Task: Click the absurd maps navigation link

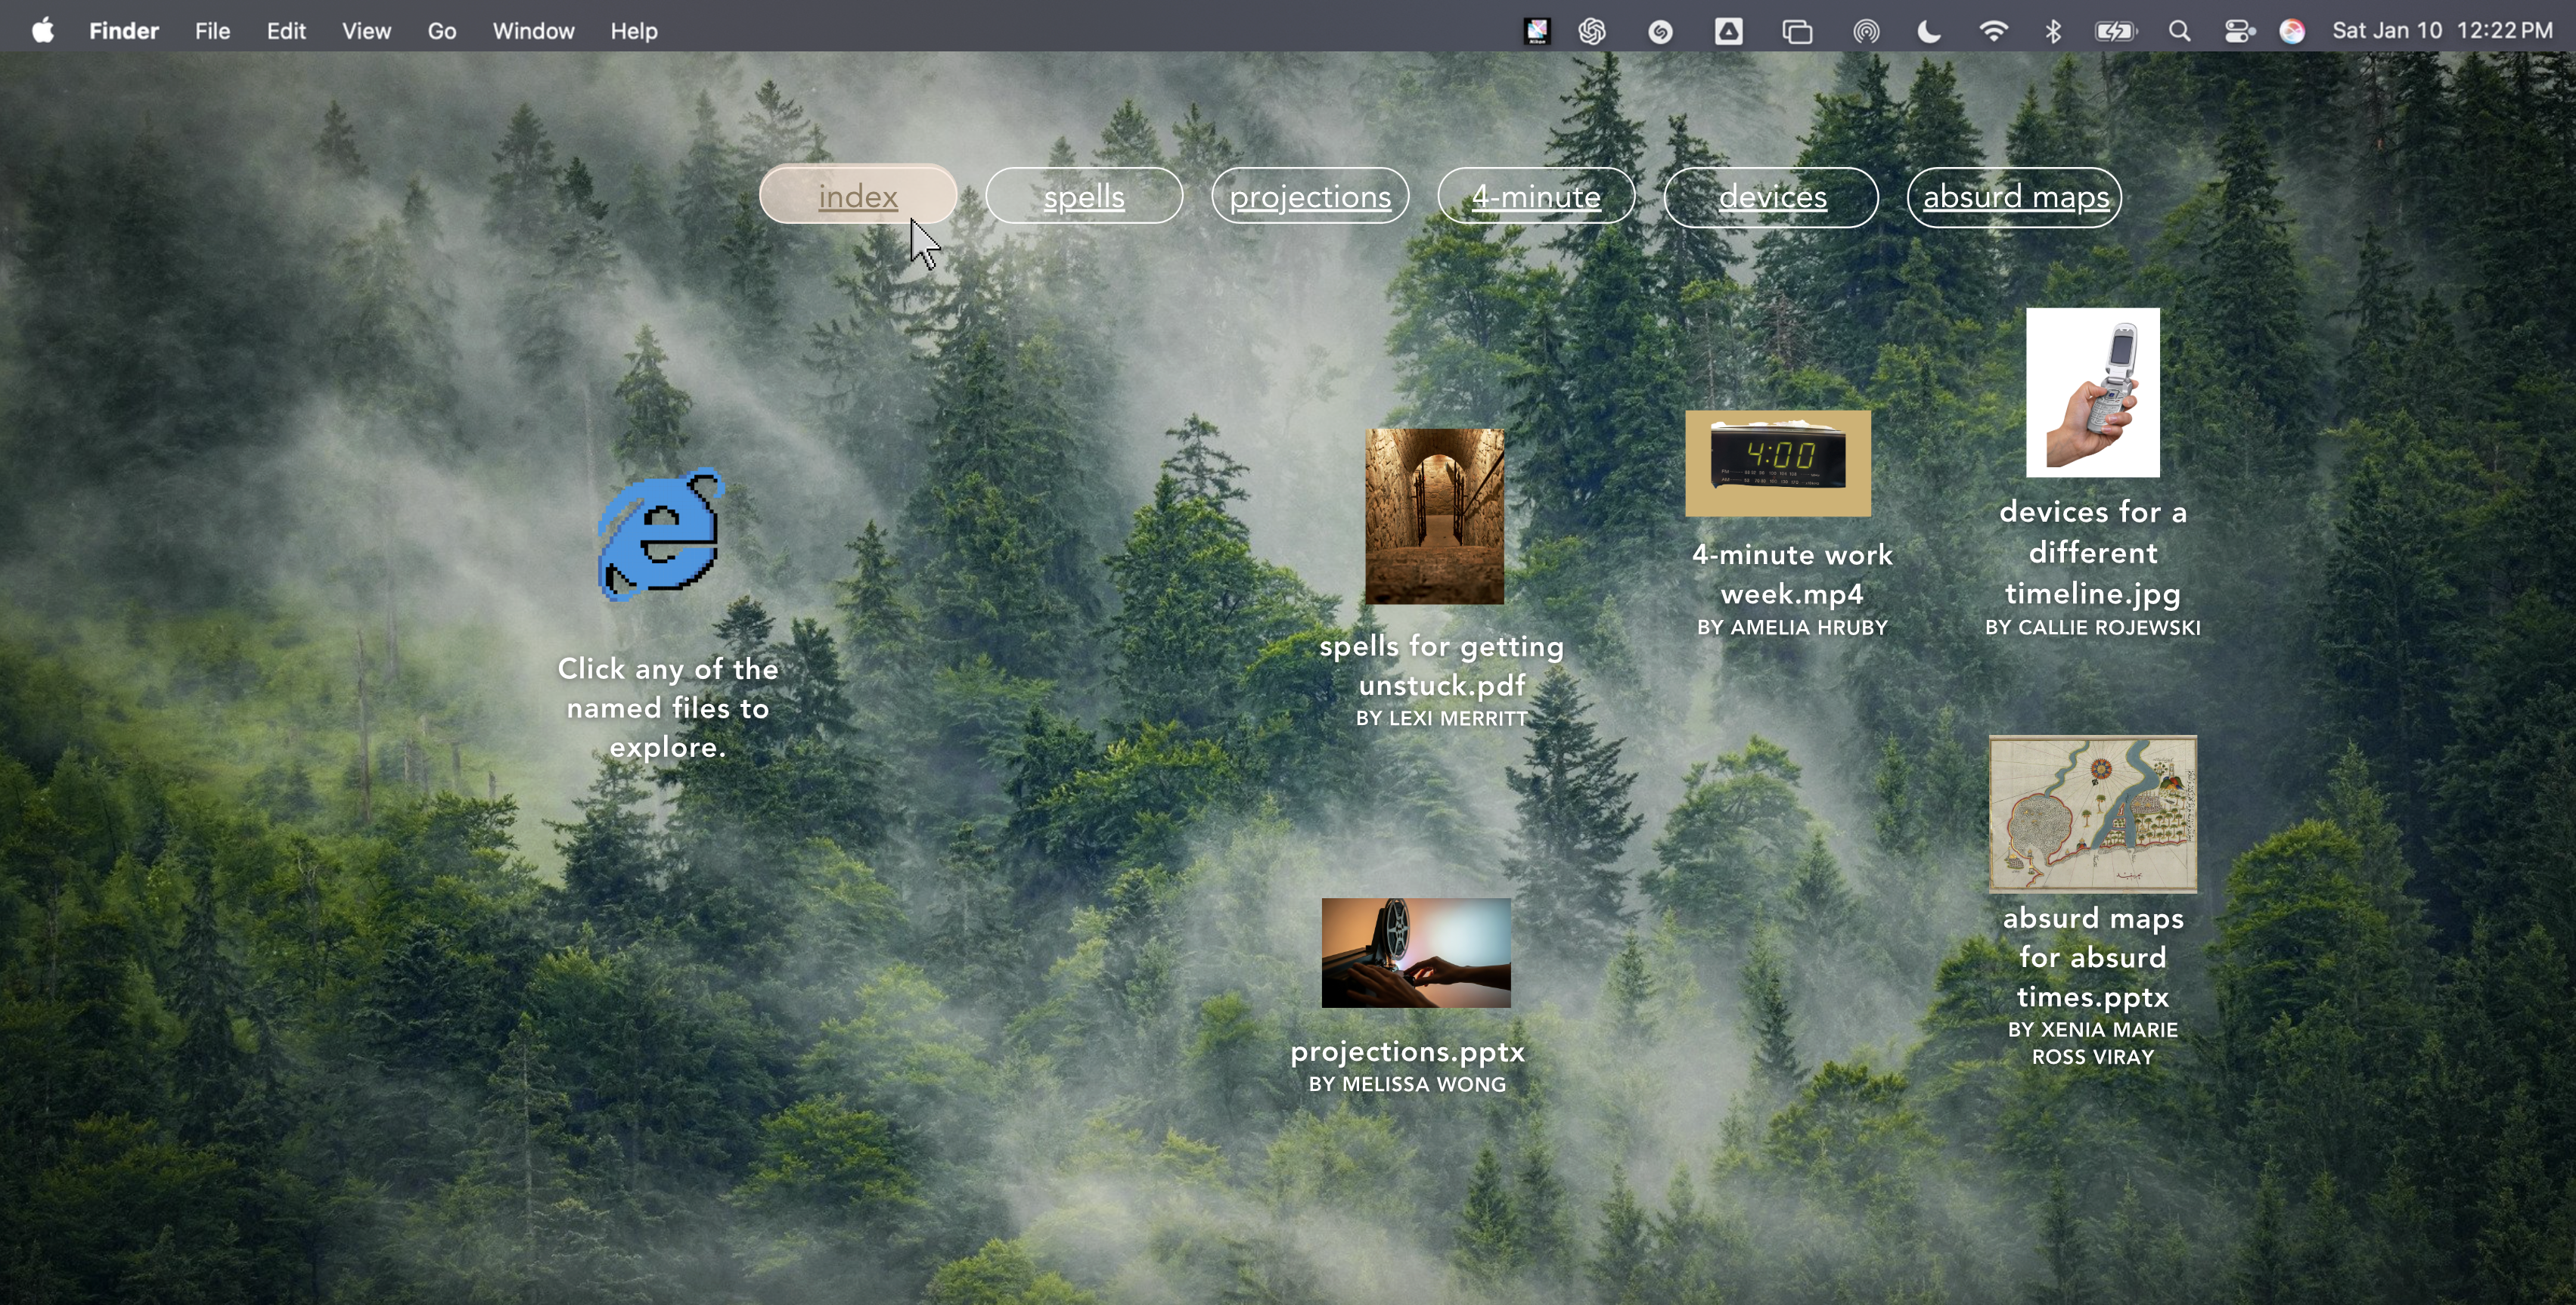Action: click(x=2015, y=196)
